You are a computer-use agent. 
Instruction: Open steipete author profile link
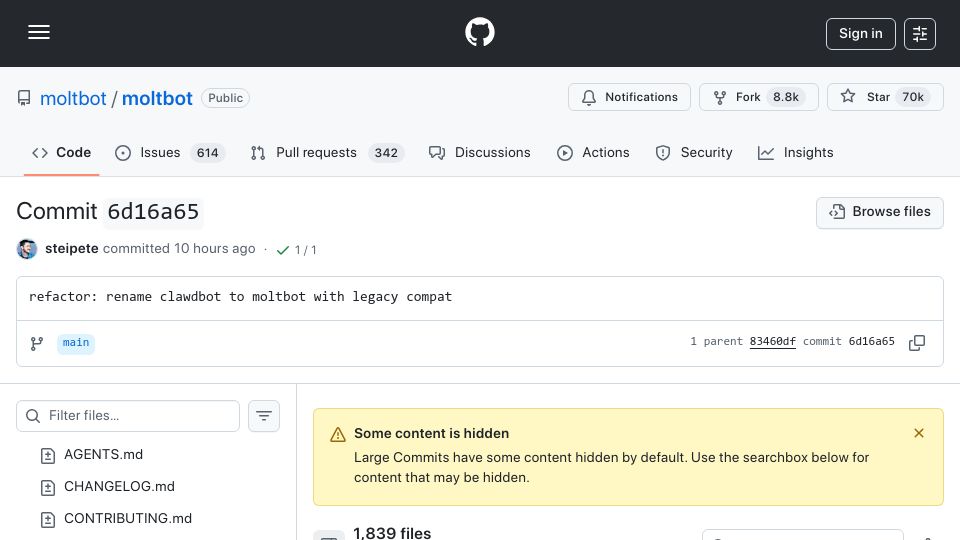click(72, 249)
